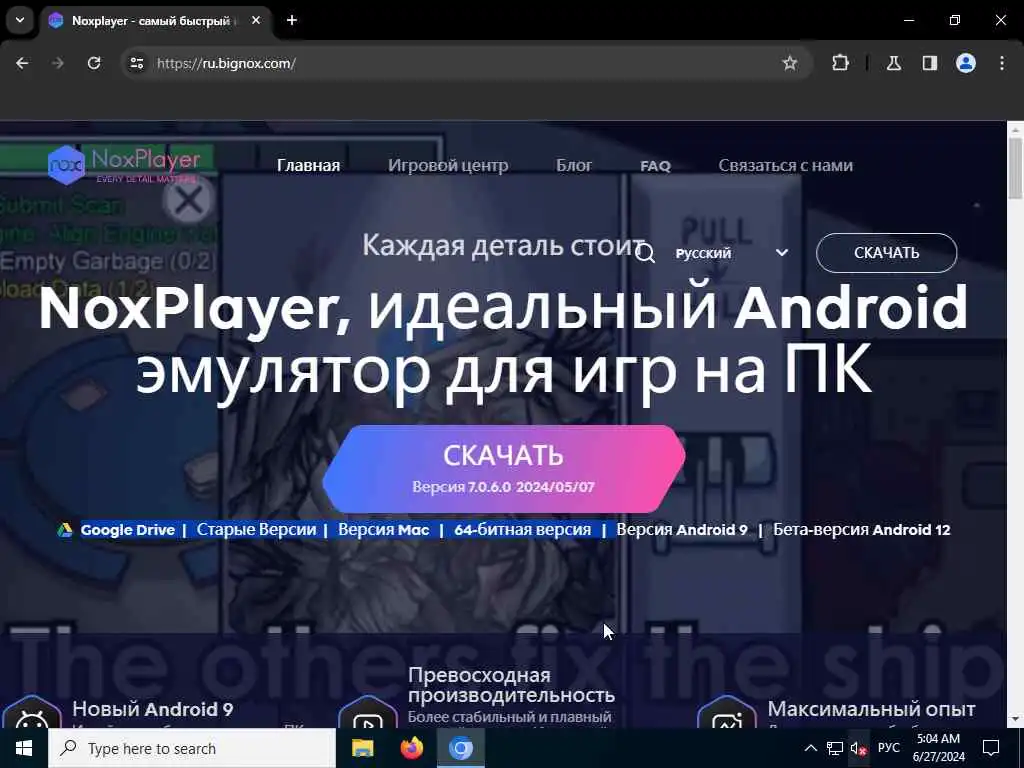This screenshot has height=768, width=1024.
Task: Open the 64-битная версия link
Action: tap(522, 530)
